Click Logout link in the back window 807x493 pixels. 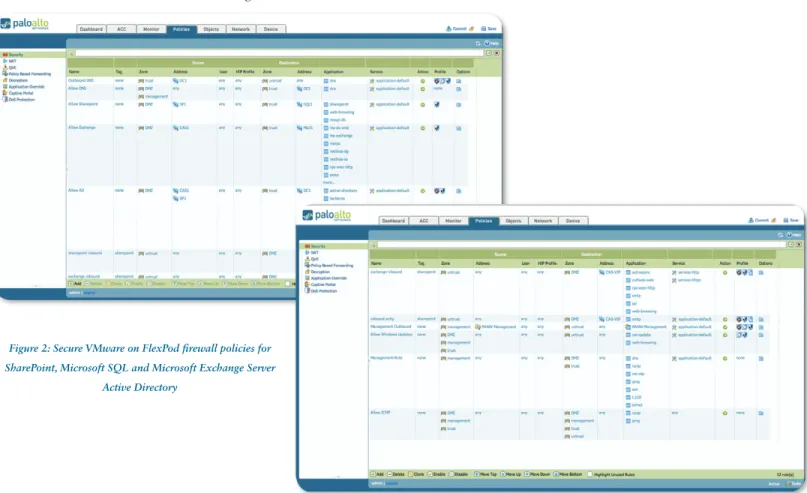[90, 293]
